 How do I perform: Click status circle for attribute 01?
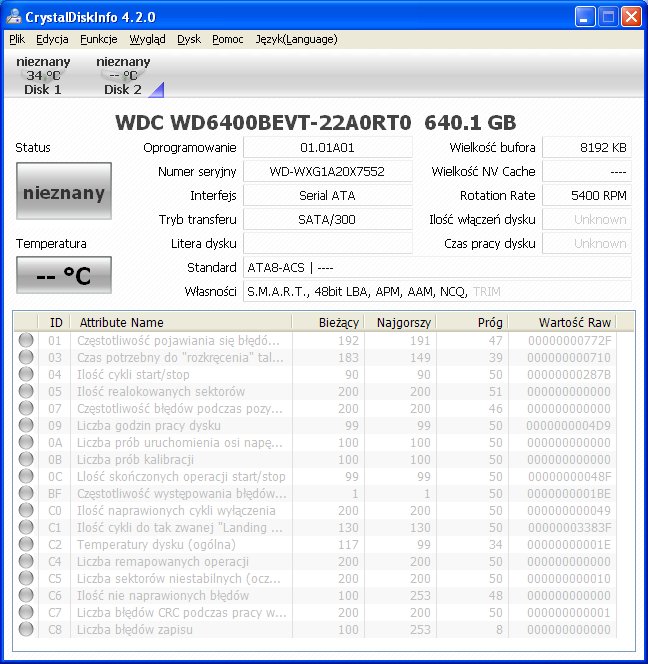coord(26,340)
